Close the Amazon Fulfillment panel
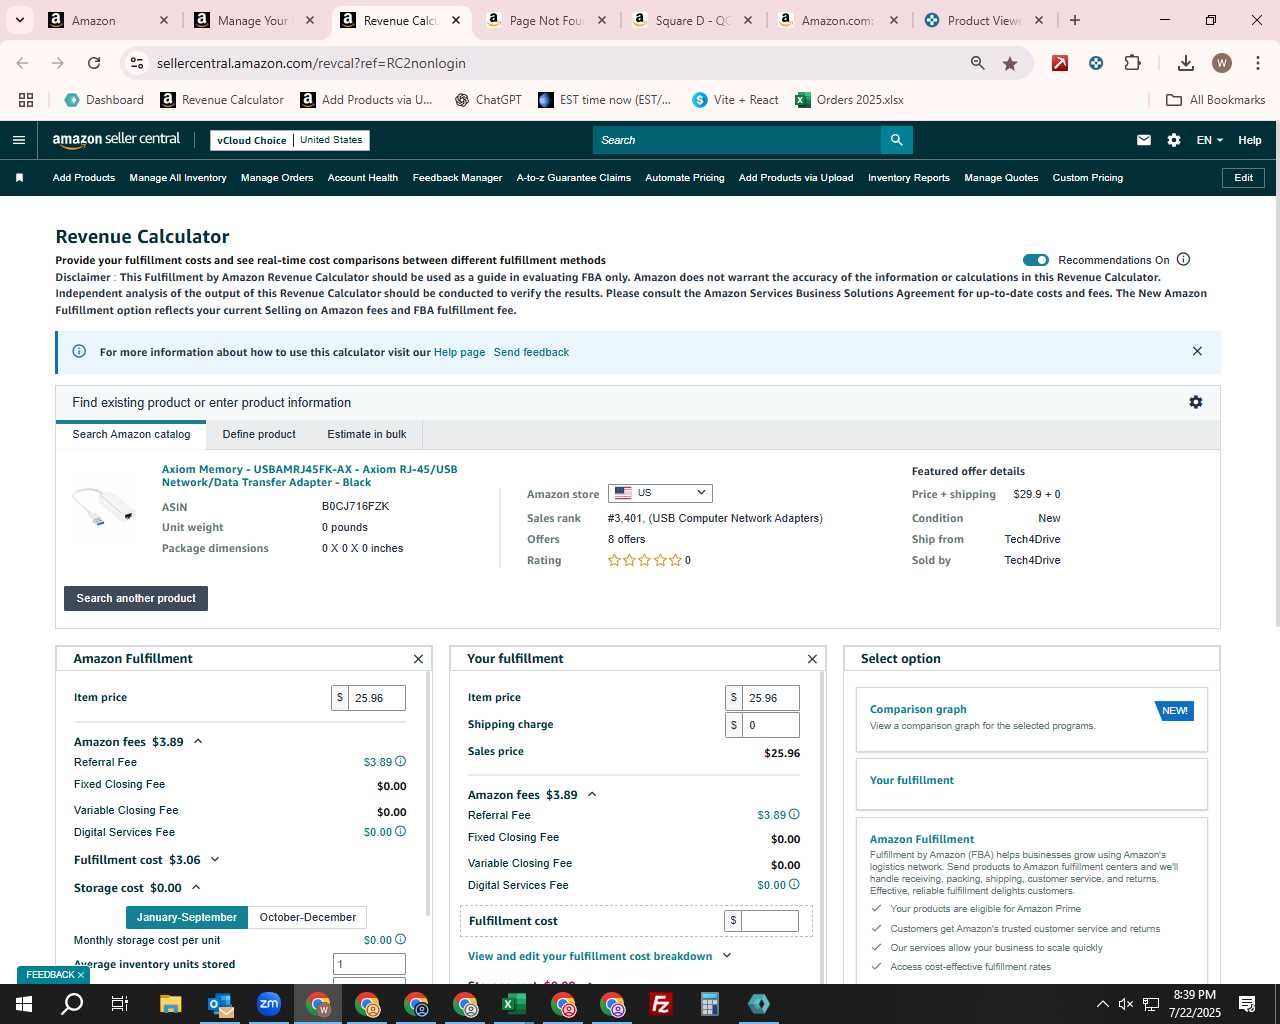 point(418,659)
